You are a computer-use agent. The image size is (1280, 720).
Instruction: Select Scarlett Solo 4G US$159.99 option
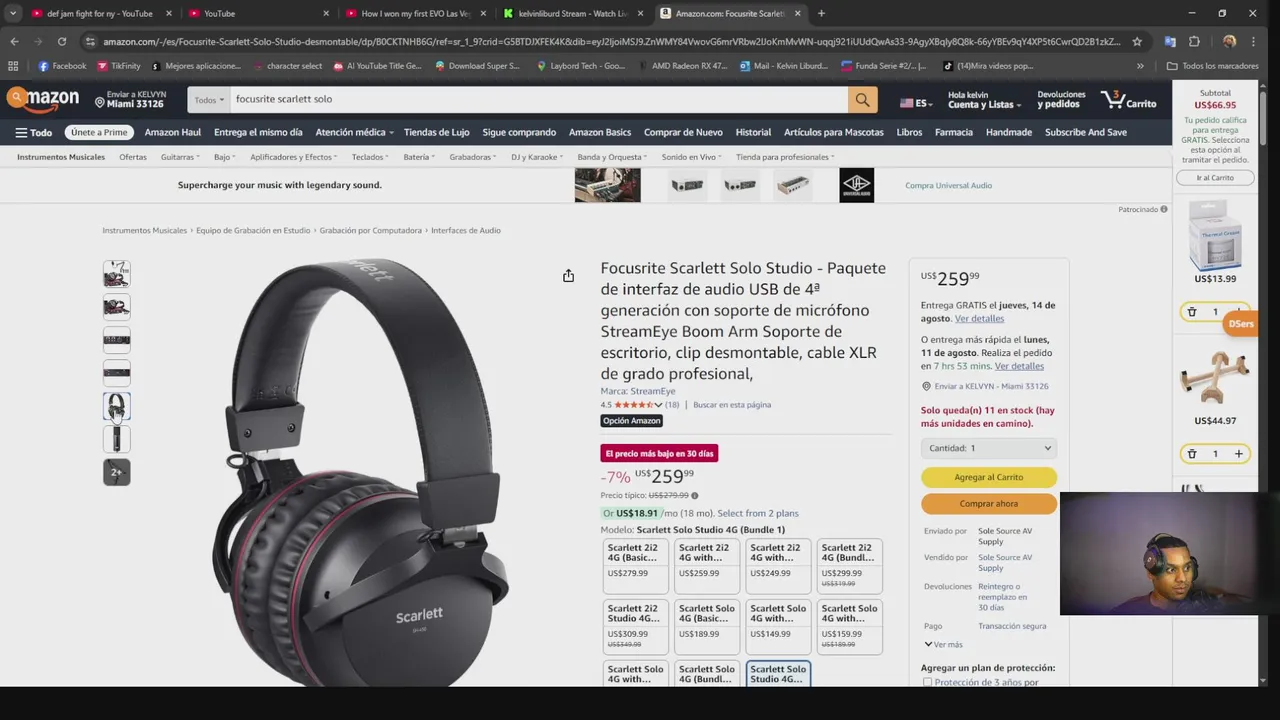[x=849, y=627]
